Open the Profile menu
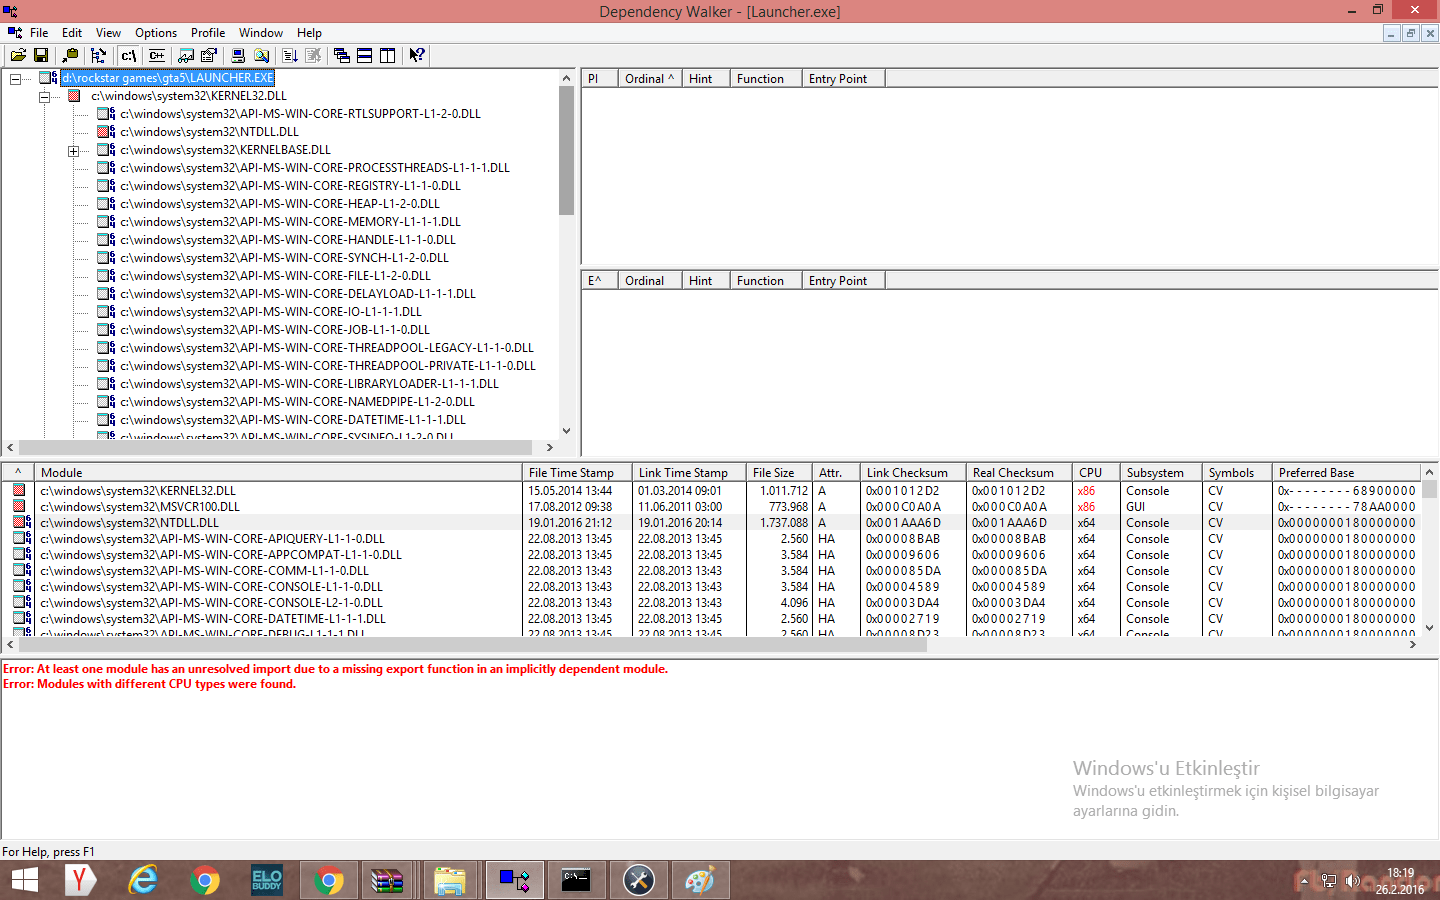Viewport: 1440px width, 900px height. click(x=208, y=33)
